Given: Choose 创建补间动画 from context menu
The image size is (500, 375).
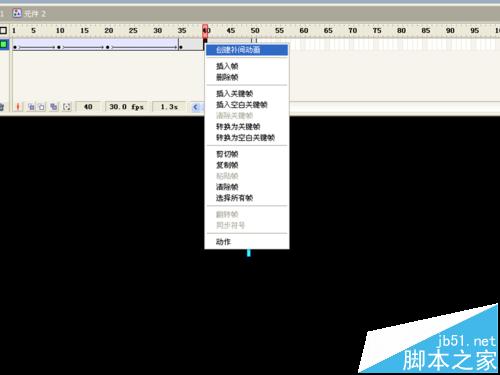Looking at the screenshot, I should coord(247,50).
